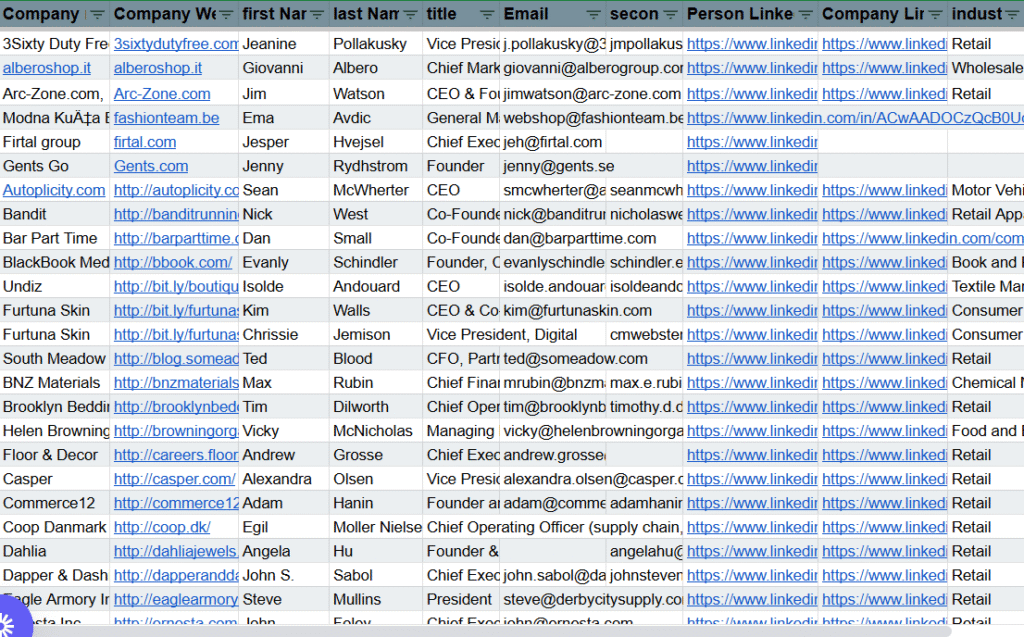Open the bit.ly/boutique link for Undiz

pyautogui.click(x=176, y=287)
